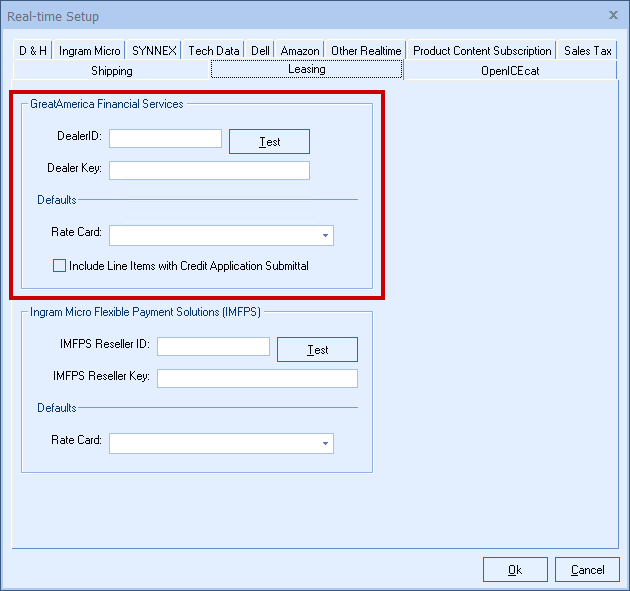
Task: Expand the GreatAmerica Rate Card dropdown
Action: [x=325, y=235]
